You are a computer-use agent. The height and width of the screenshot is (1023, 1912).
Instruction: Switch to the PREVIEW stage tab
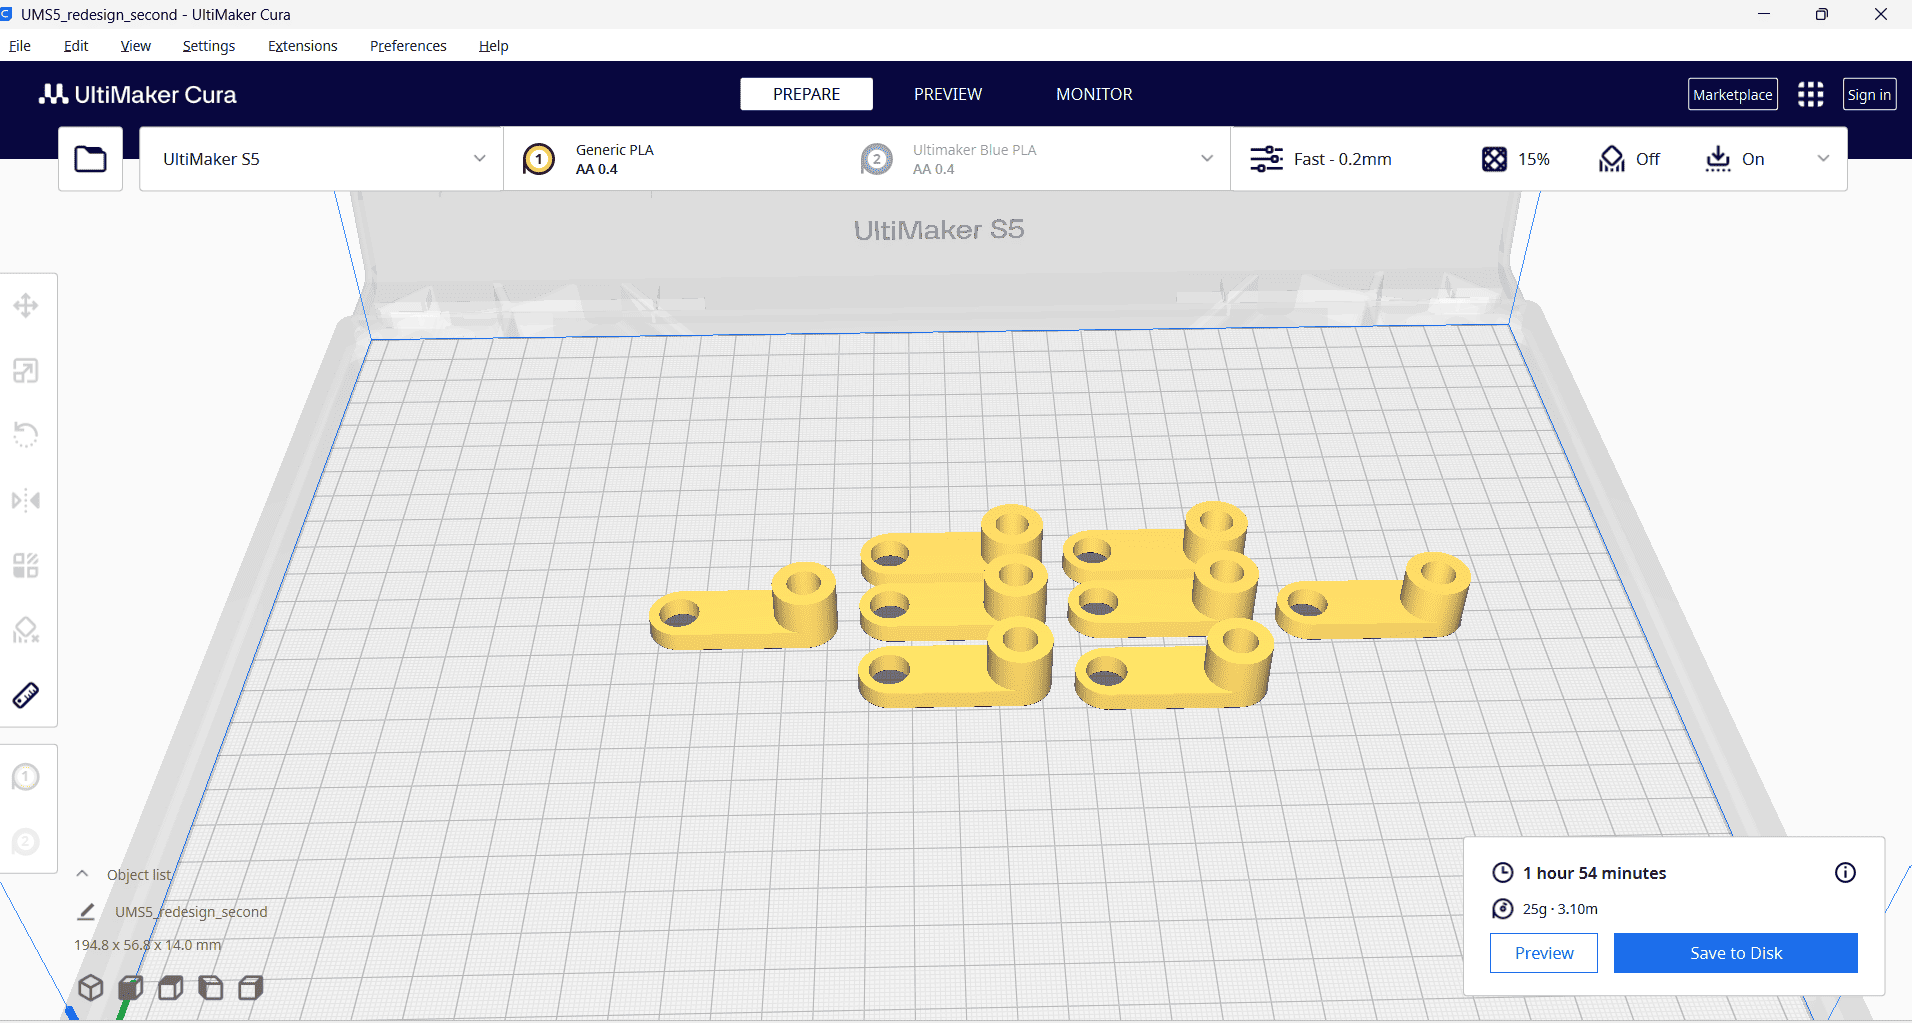tap(947, 94)
